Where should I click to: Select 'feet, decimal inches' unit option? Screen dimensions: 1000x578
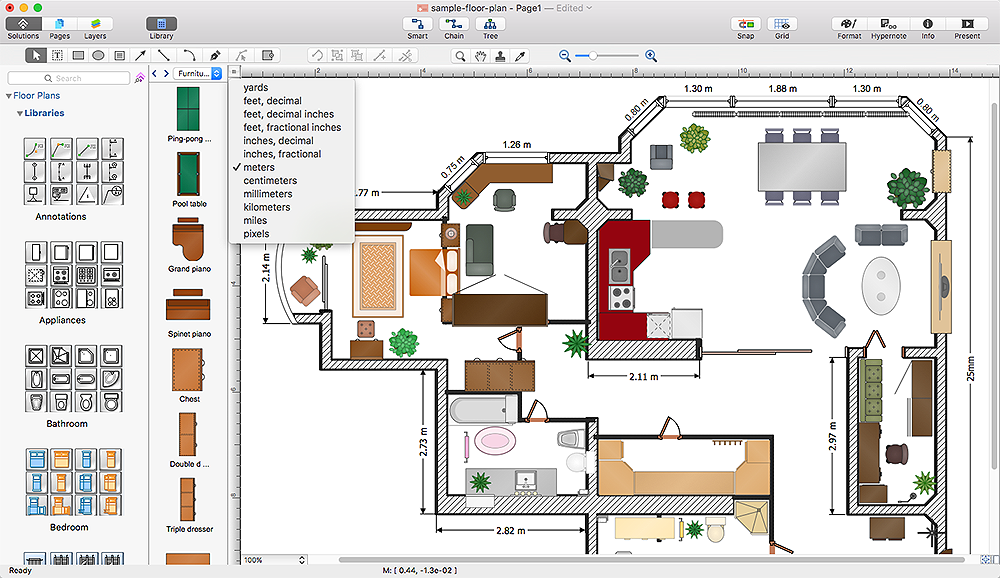tap(288, 114)
